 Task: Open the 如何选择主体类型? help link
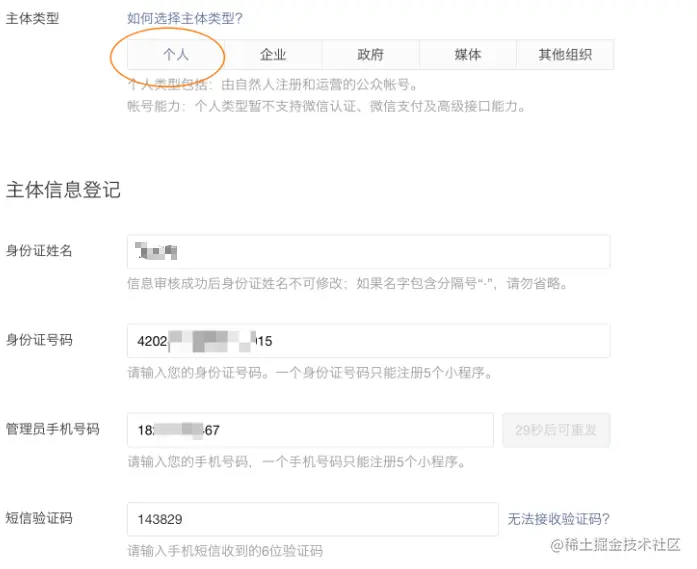coord(185,18)
